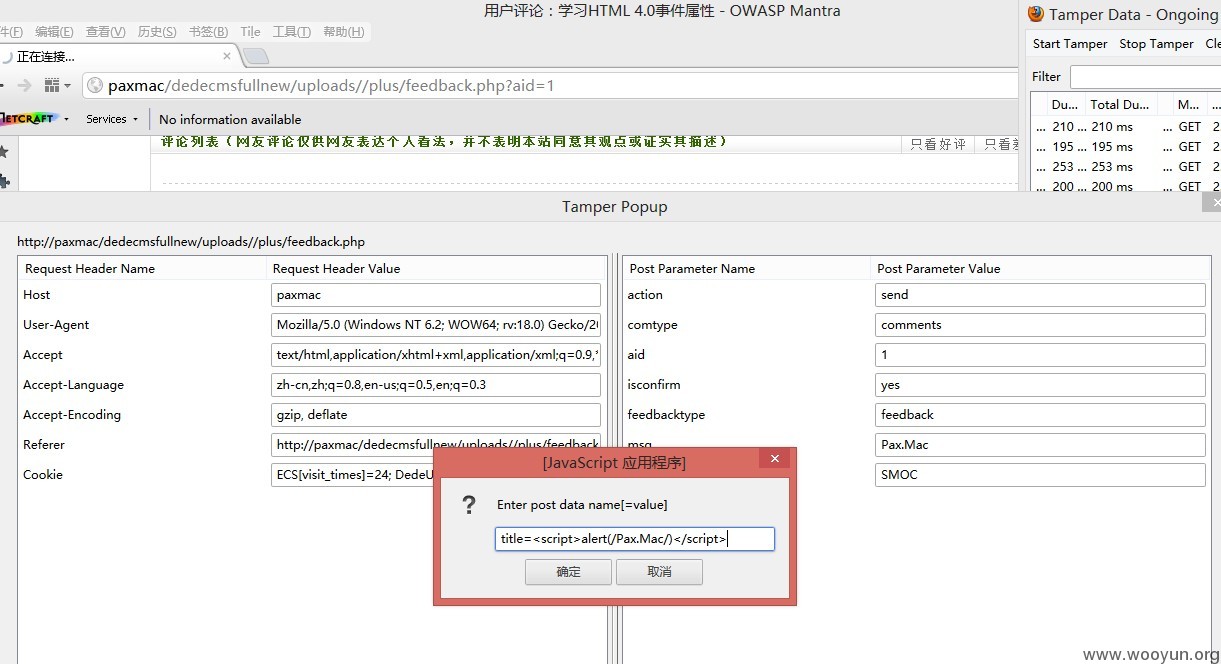Open the 工具(T) menu

[291, 32]
